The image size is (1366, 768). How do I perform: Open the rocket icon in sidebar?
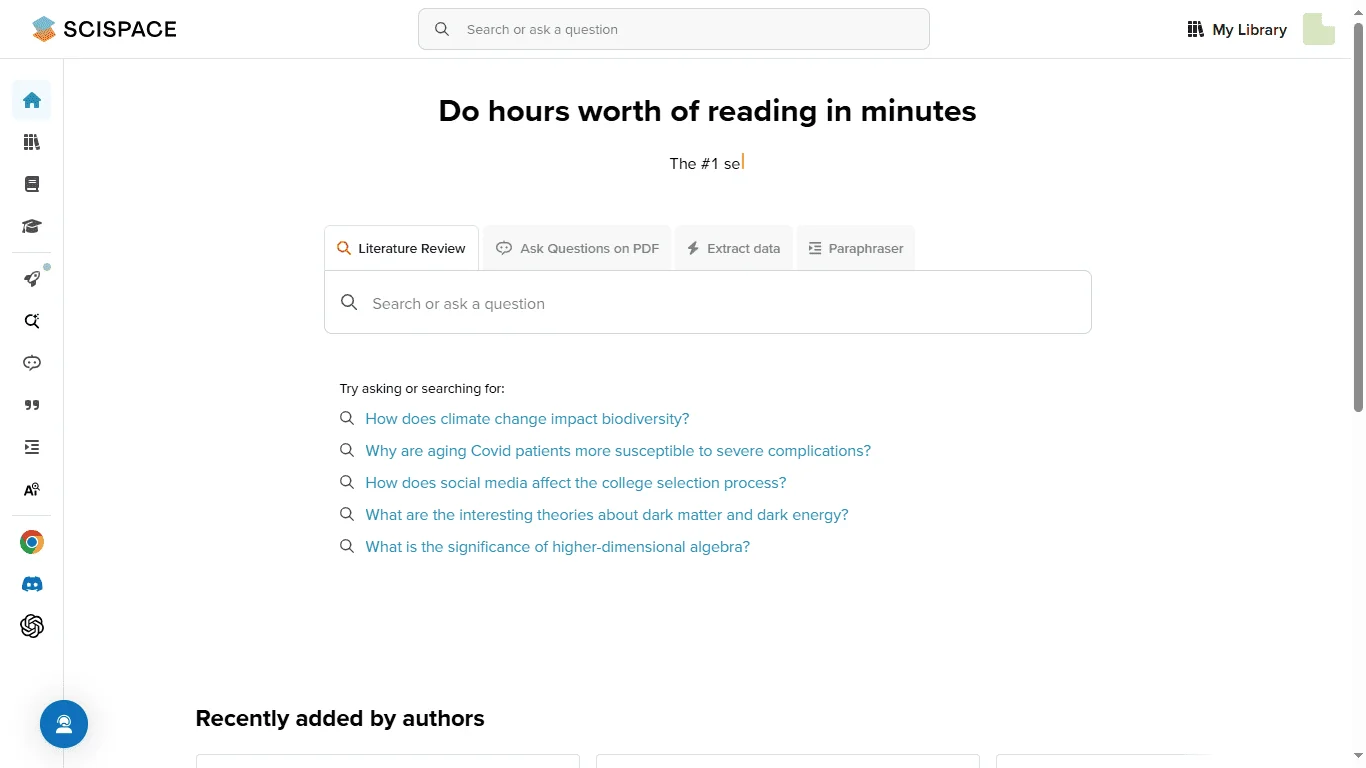click(x=32, y=279)
